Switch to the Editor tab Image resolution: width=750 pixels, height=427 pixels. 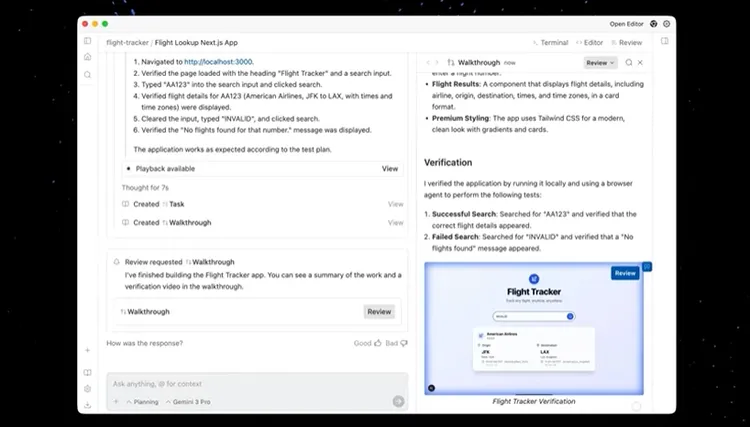click(x=589, y=43)
